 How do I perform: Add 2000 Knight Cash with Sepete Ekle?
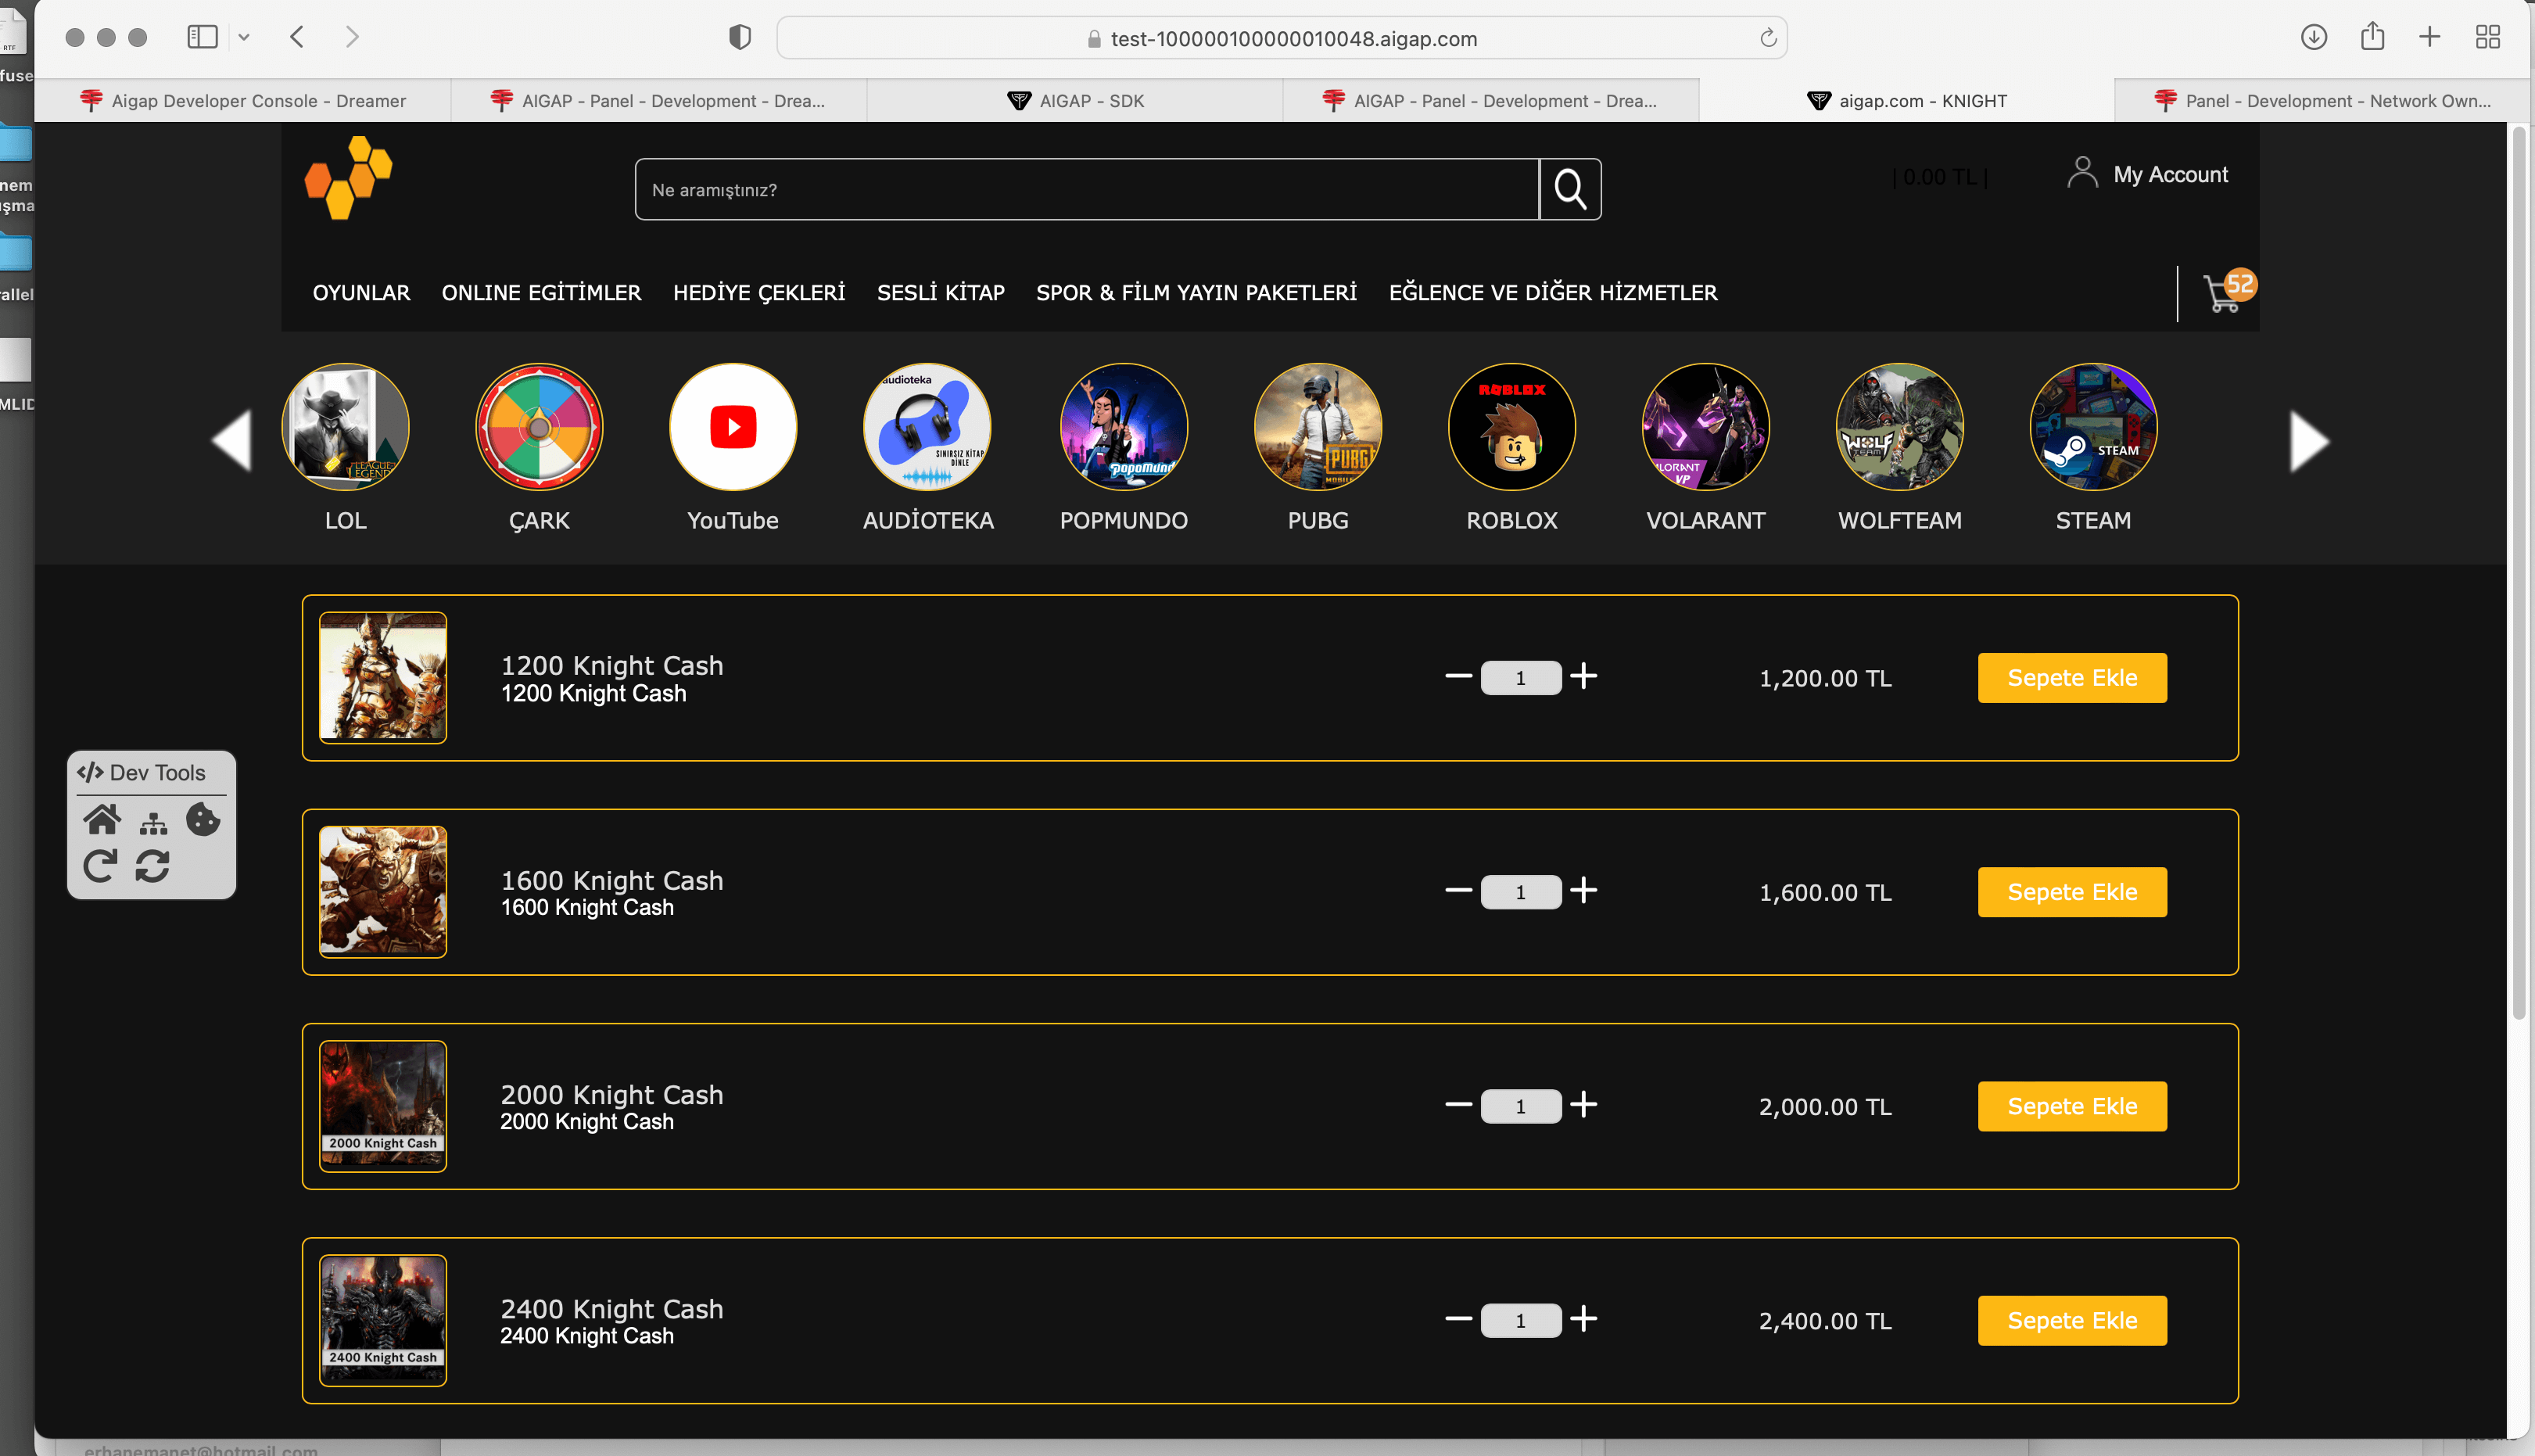click(x=2072, y=1105)
